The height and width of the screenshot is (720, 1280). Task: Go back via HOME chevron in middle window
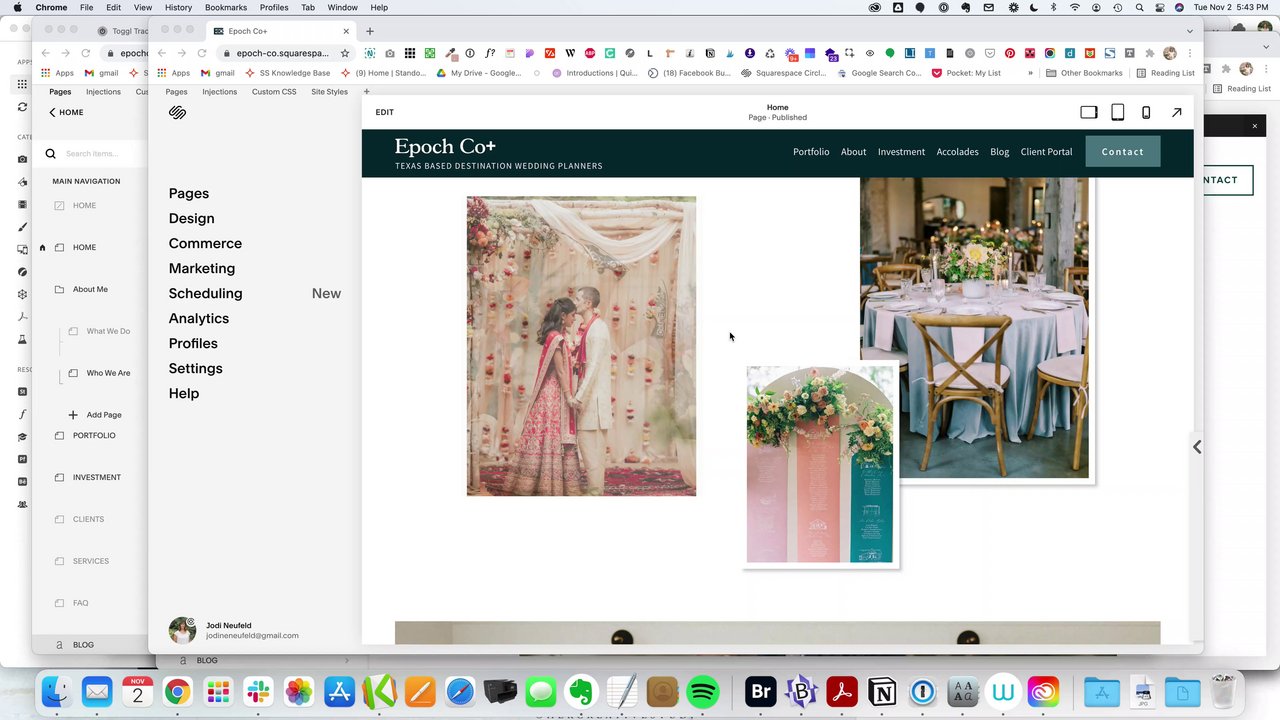click(52, 112)
